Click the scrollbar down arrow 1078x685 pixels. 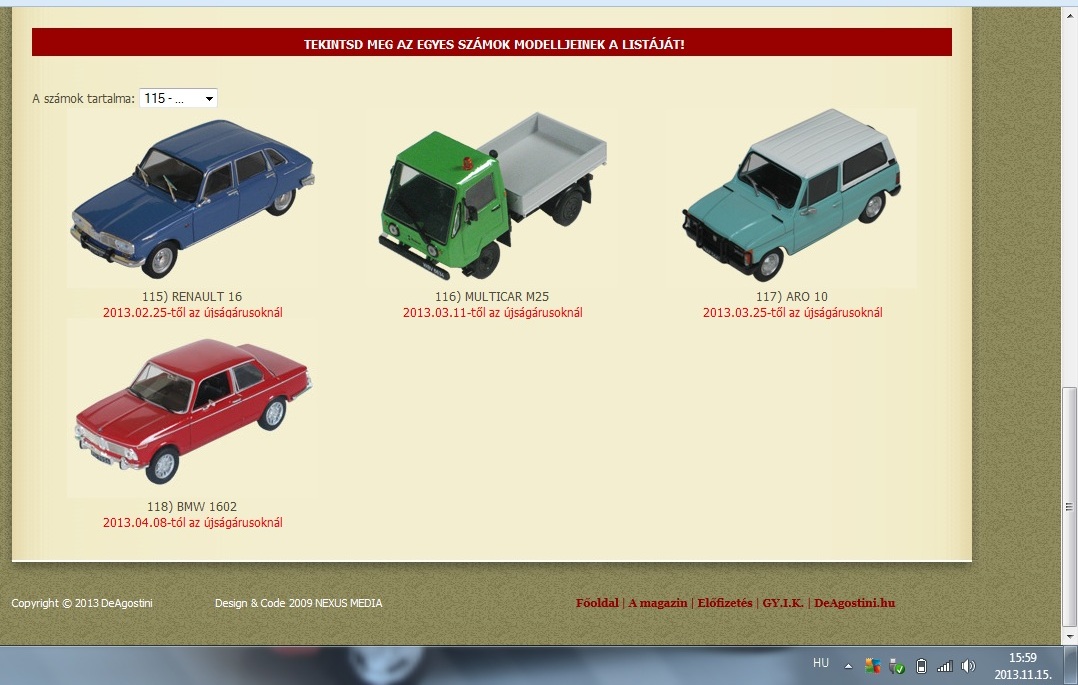tap(1069, 636)
